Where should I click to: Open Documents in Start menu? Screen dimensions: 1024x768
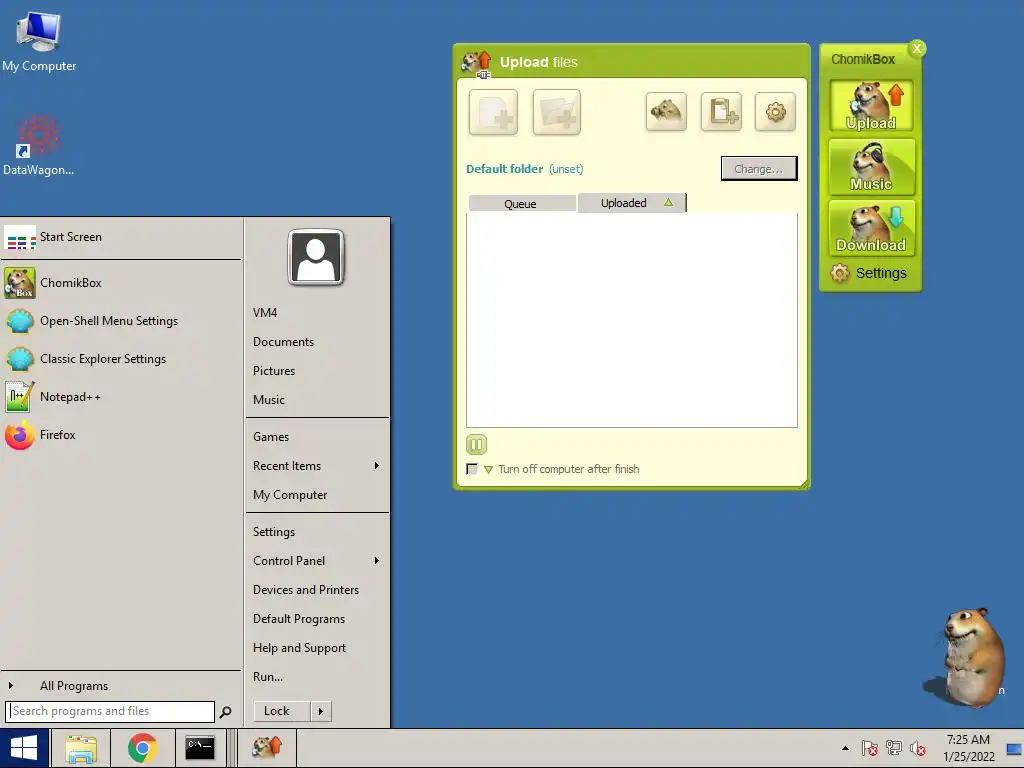click(x=317, y=342)
